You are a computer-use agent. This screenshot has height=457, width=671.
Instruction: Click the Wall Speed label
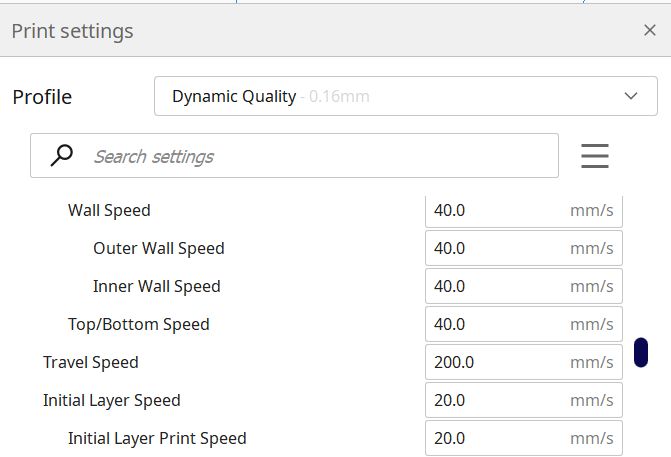pos(109,211)
